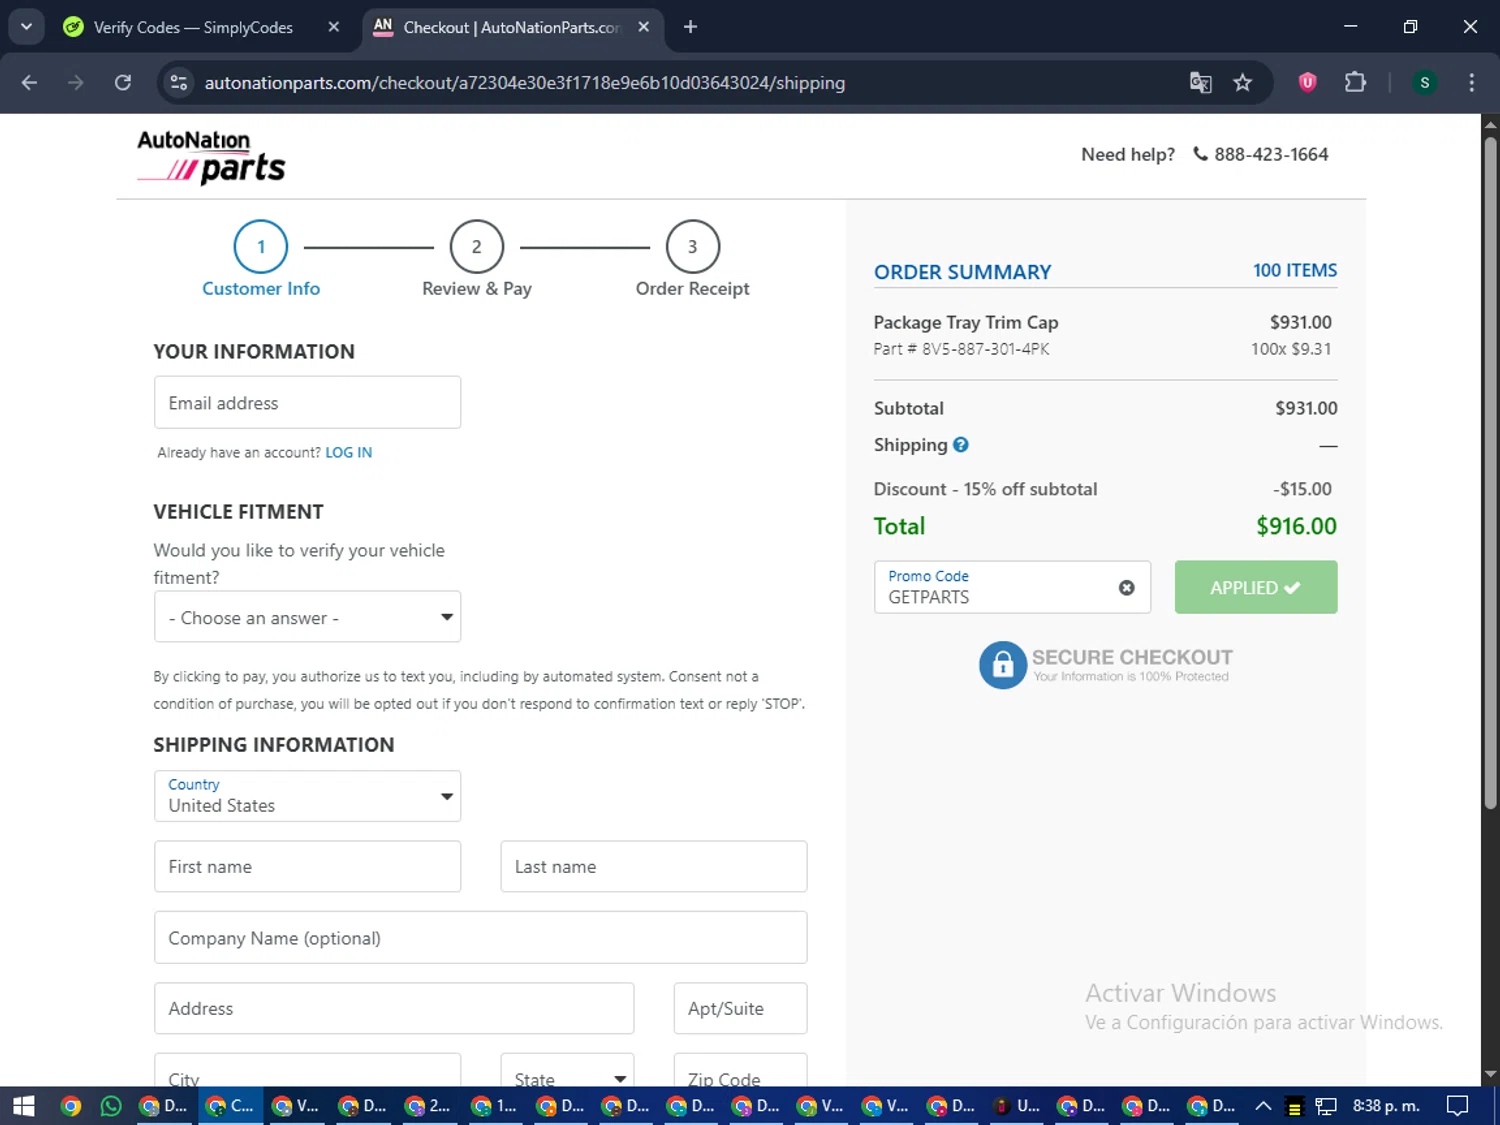
Task: Open a new browser tab with the plus icon
Action: [690, 27]
